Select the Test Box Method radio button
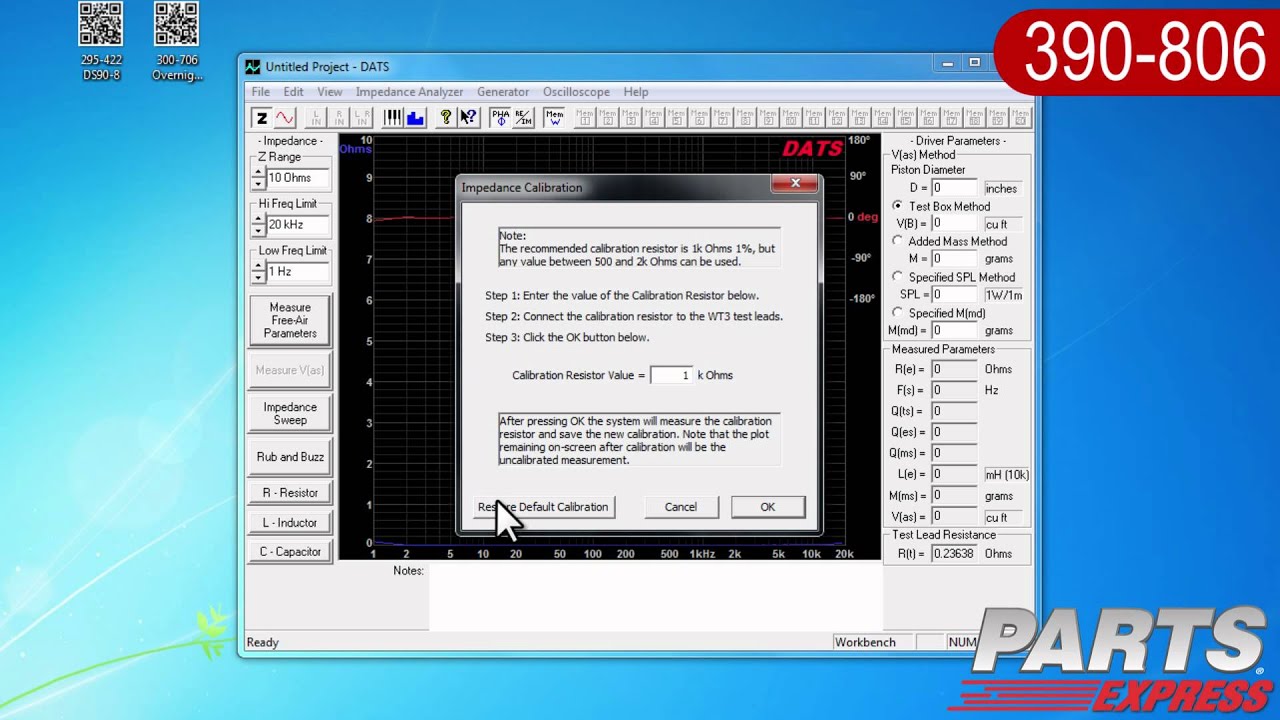The height and width of the screenshot is (720, 1280). [897, 206]
